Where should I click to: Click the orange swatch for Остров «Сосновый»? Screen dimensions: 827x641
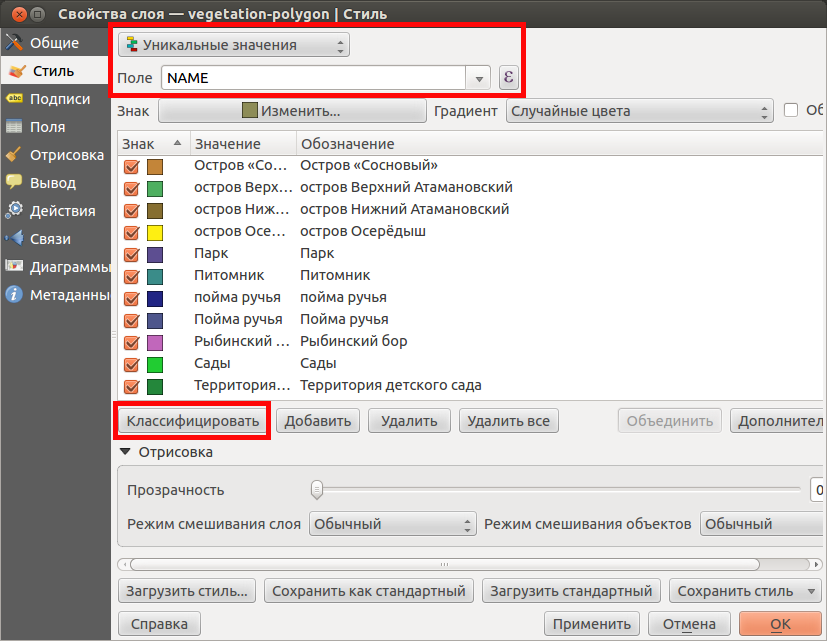click(155, 167)
